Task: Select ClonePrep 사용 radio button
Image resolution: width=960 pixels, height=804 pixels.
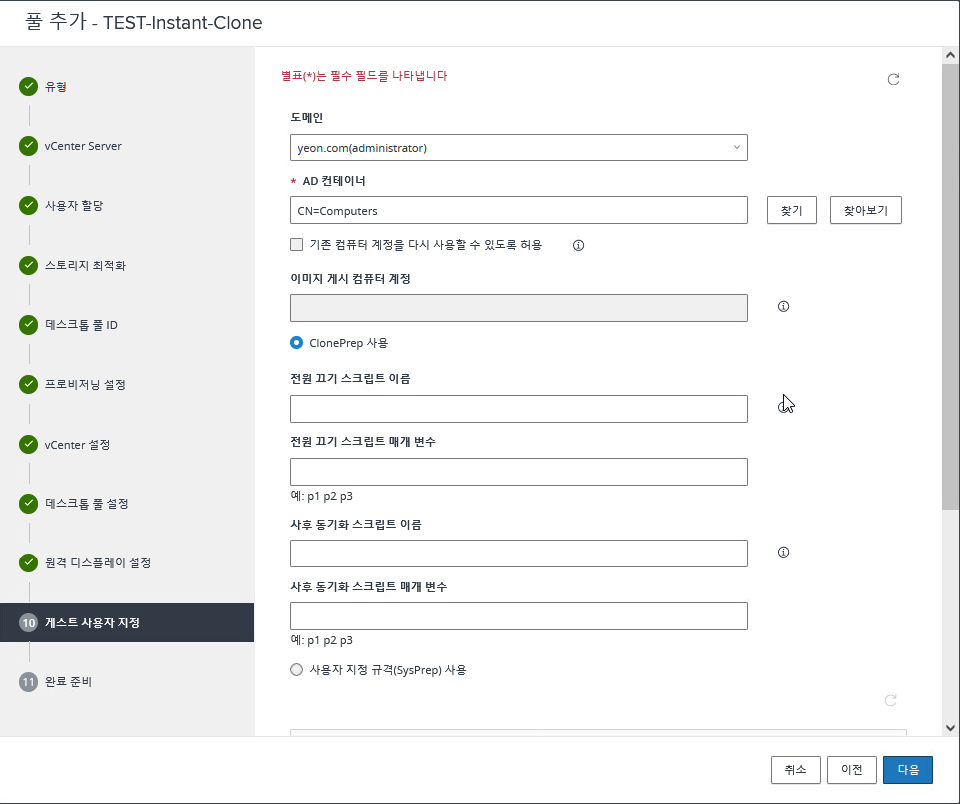Action: [296, 343]
